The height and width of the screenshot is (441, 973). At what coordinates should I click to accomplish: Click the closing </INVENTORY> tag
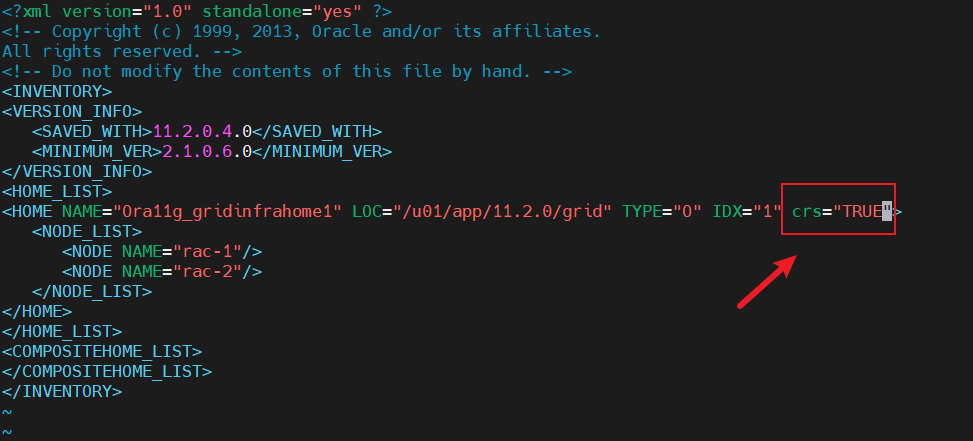click(62, 392)
